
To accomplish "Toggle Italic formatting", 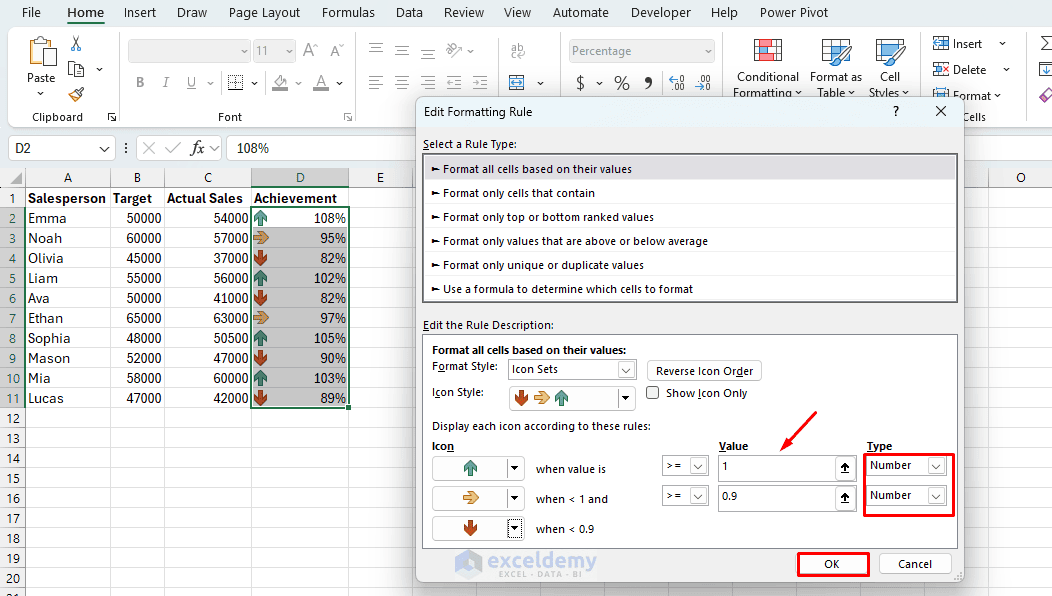I will pos(165,83).
